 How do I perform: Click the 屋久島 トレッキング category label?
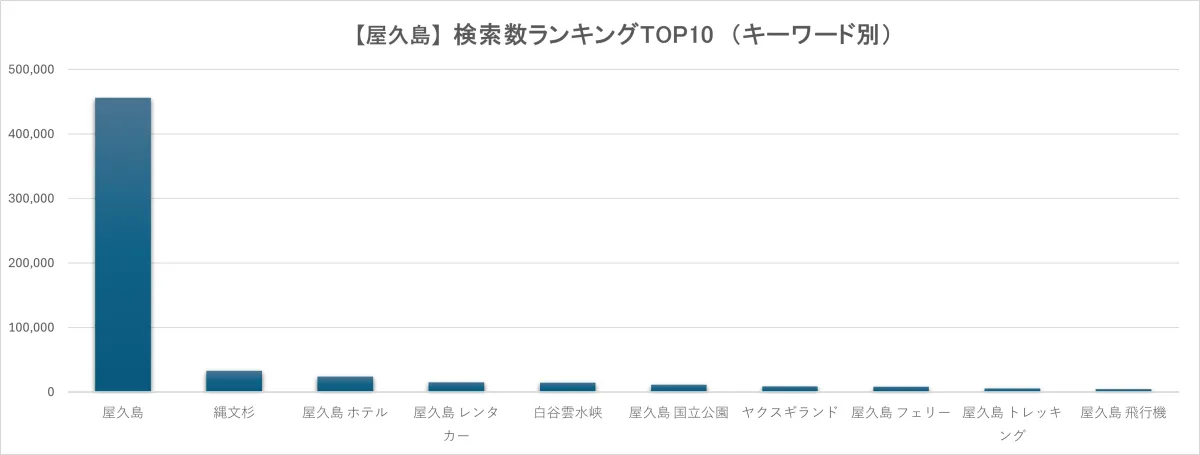coord(1011,423)
